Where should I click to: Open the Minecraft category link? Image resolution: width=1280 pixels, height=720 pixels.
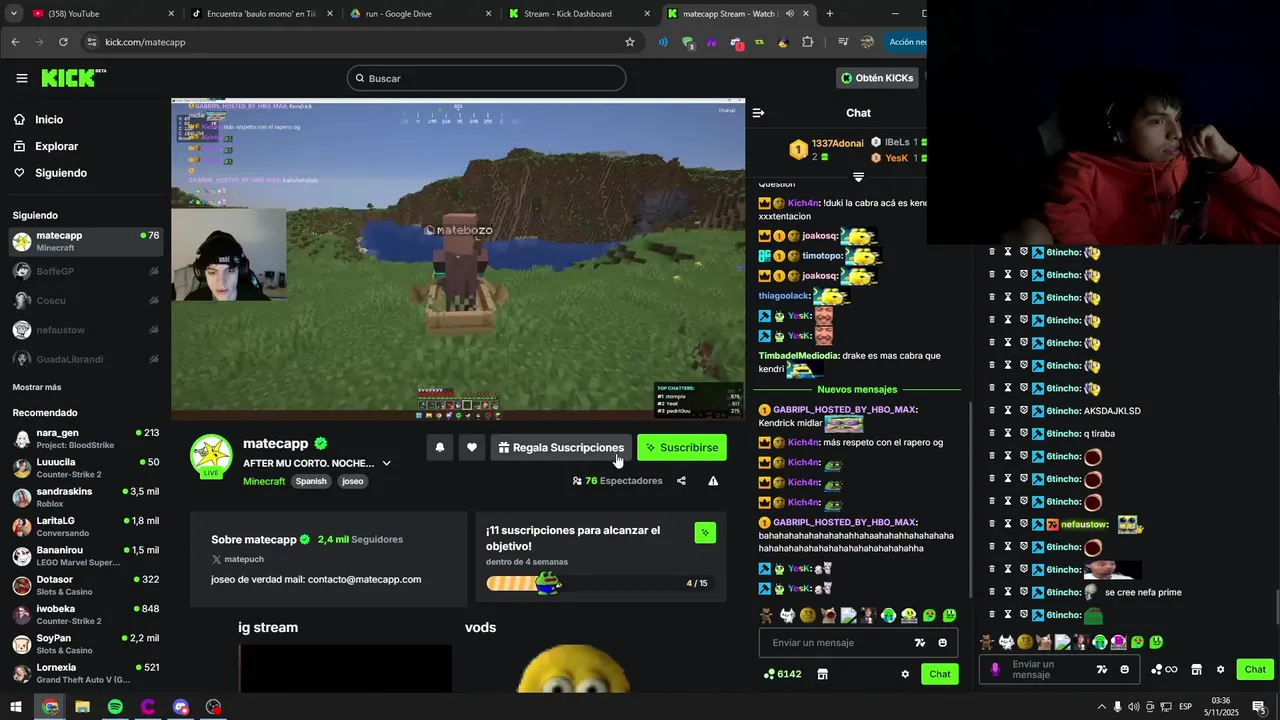[x=264, y=481]
